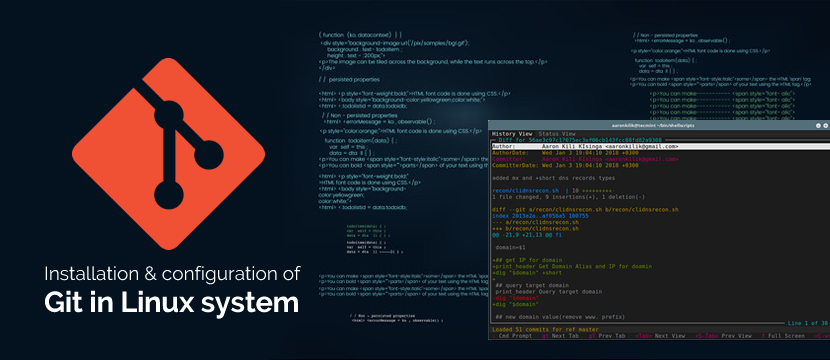Click the 'domain=$1' line
This screenshot has width=830, height=360.
[x=510, y=247]
